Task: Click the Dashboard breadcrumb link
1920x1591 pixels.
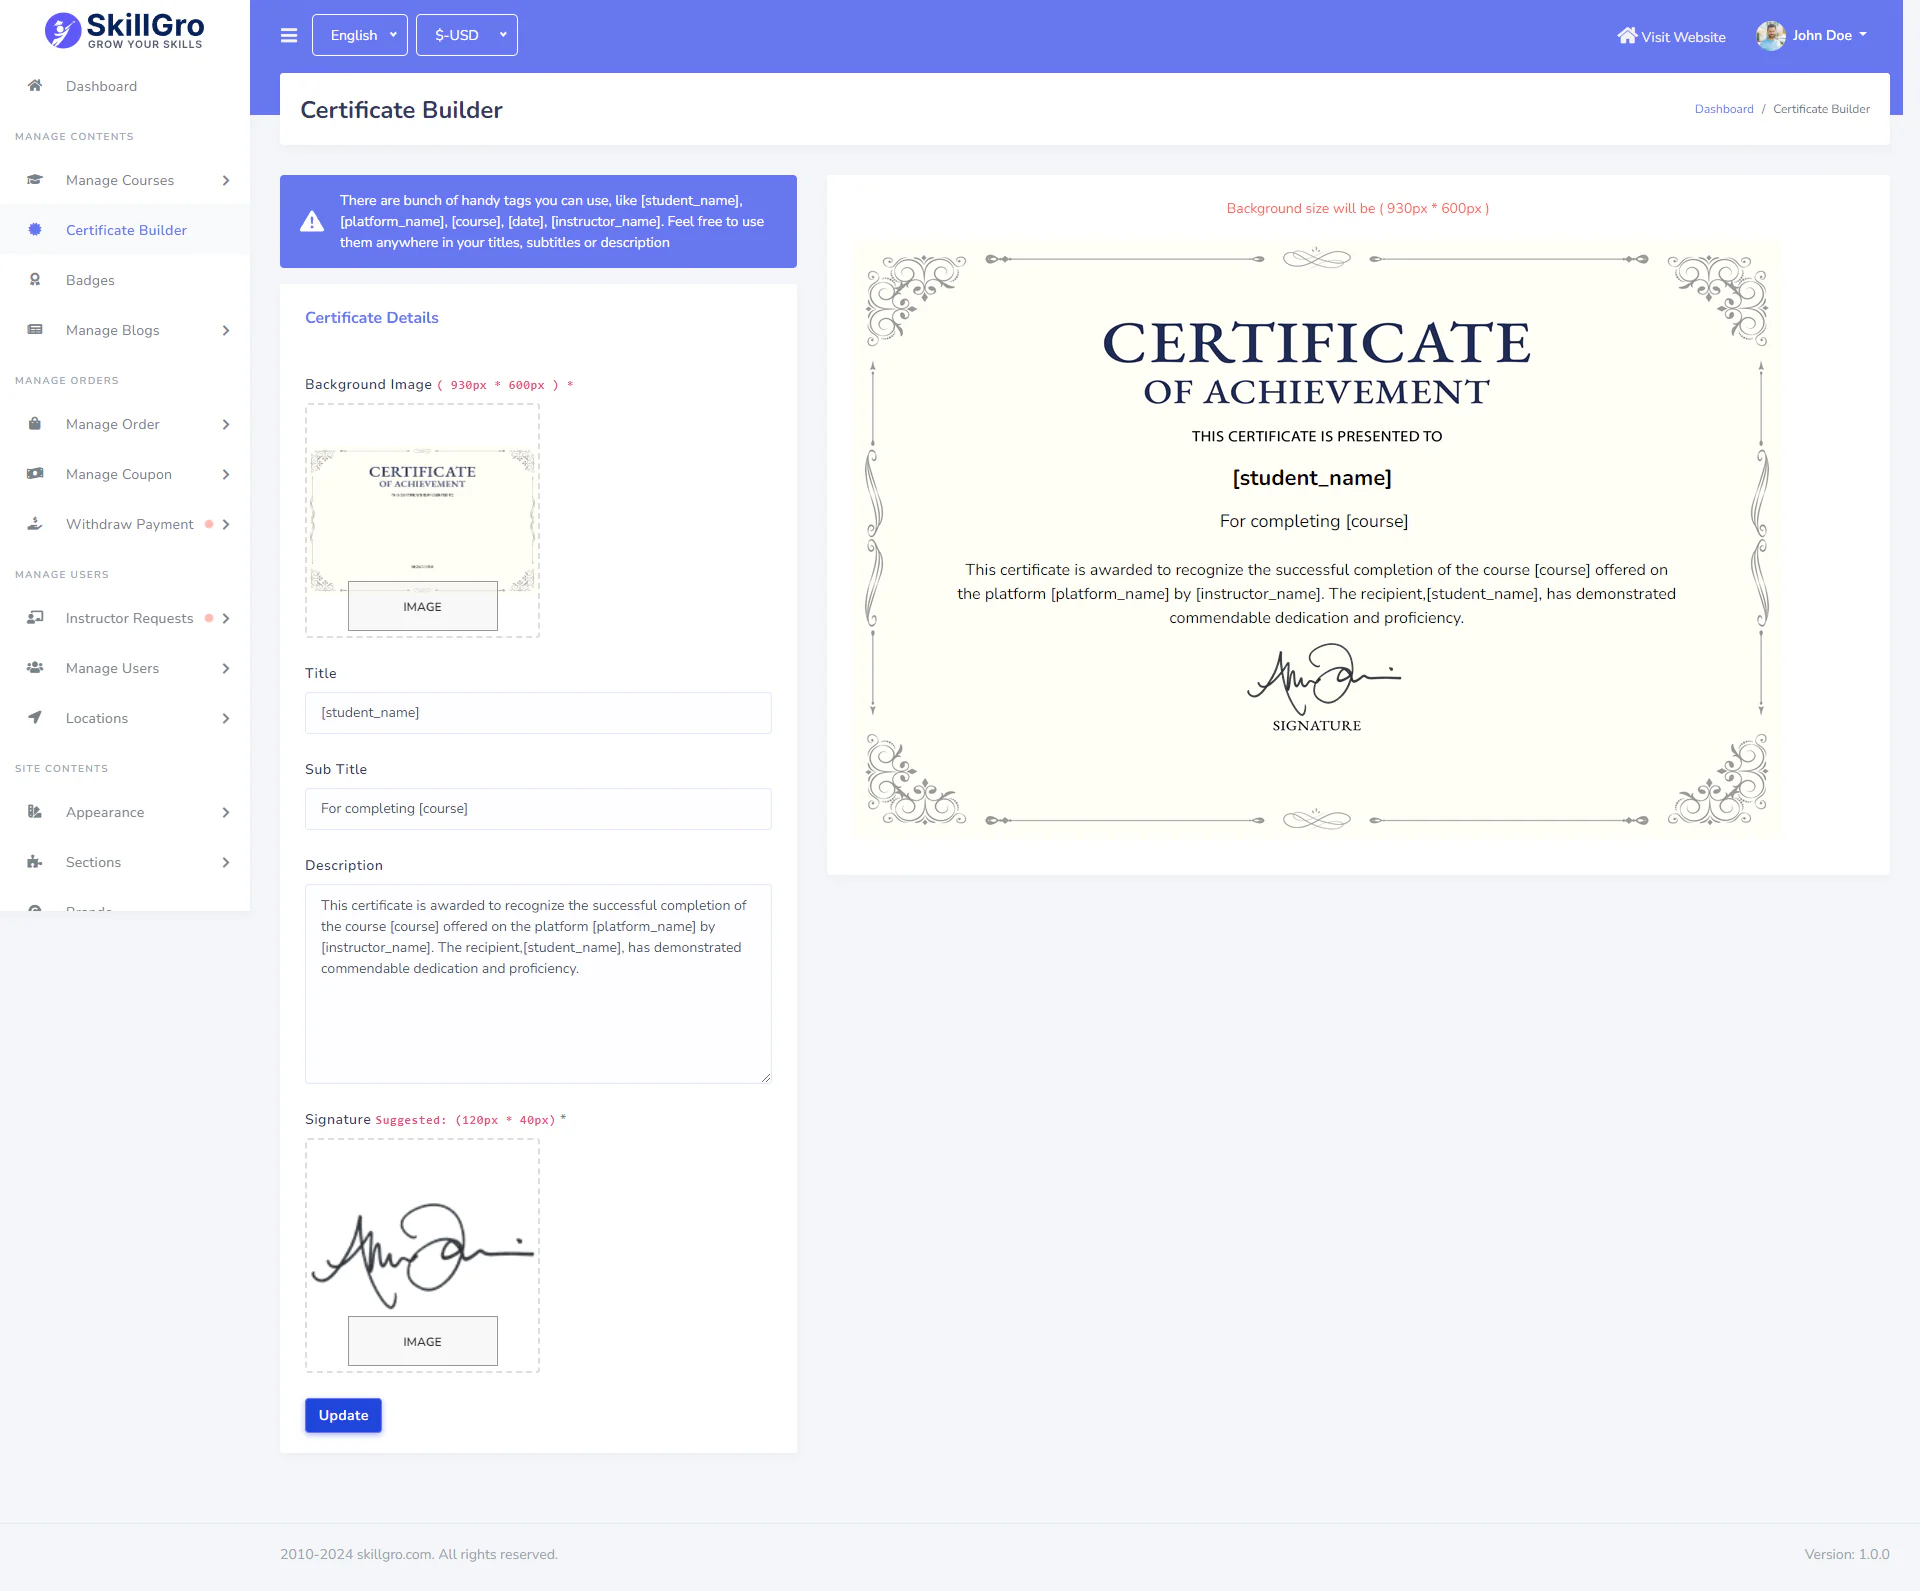Action: (1723, 109)
